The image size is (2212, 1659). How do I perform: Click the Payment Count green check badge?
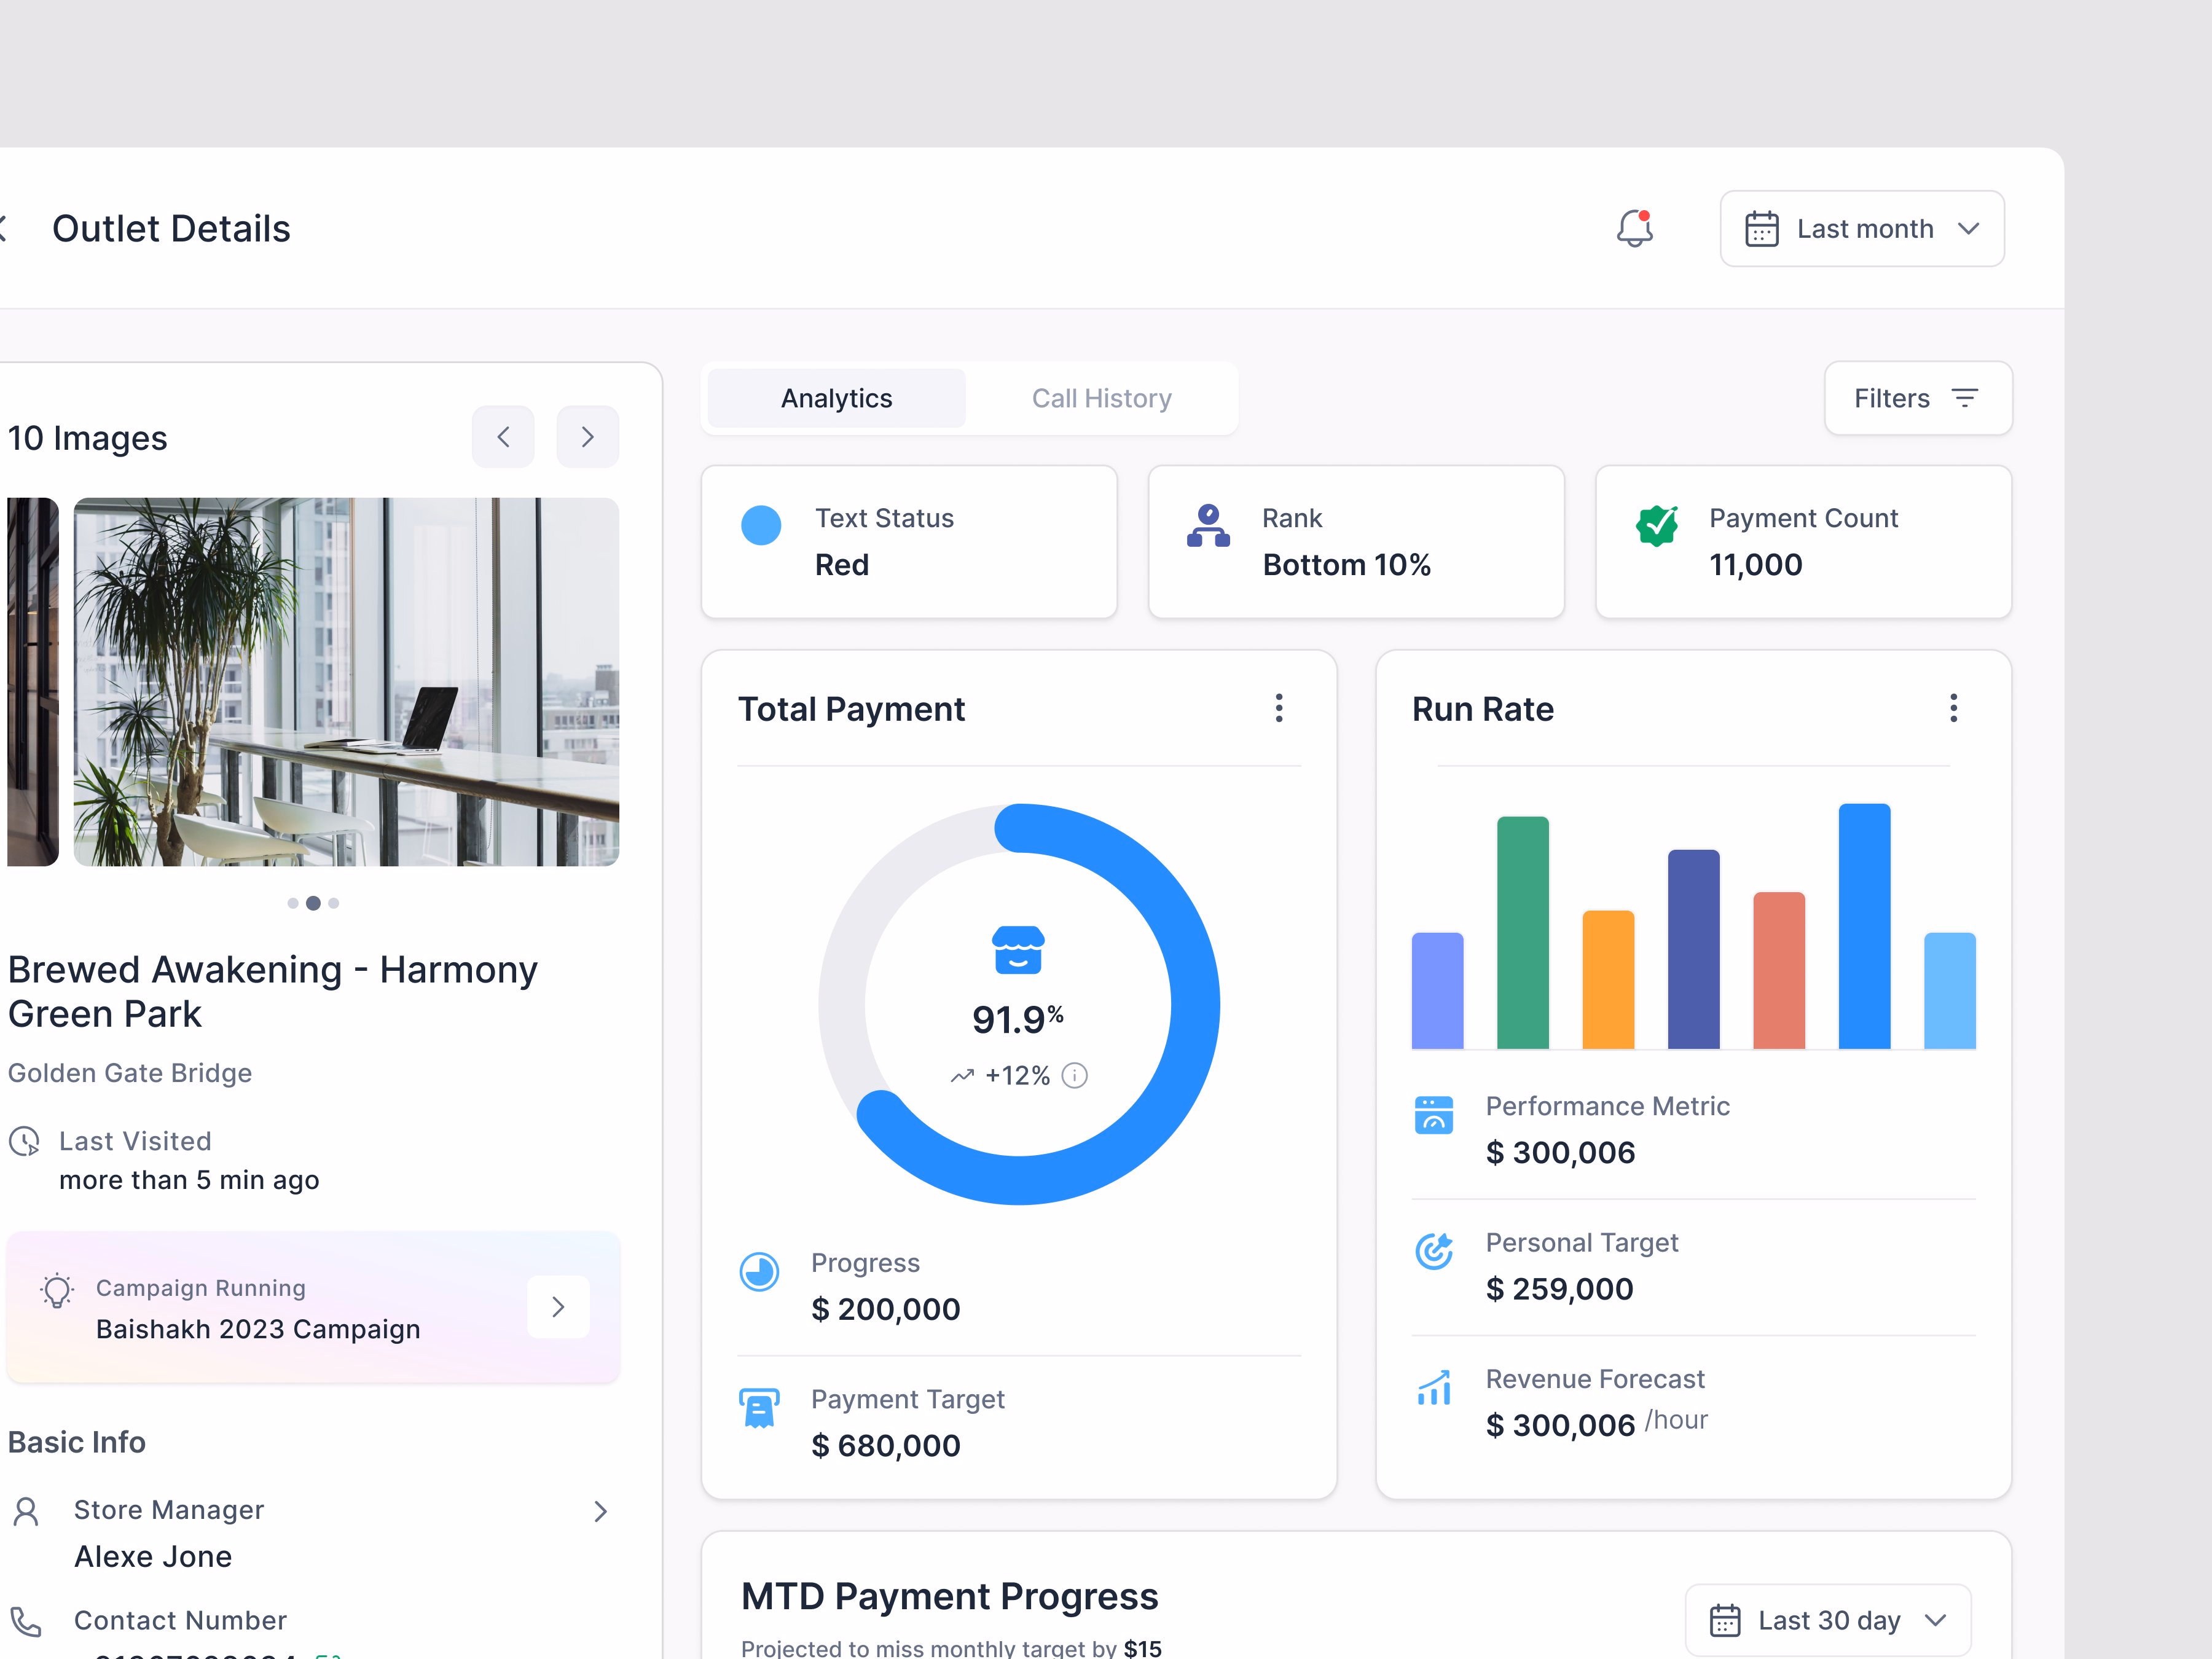pyautogui.click(x=1656, y=525)
